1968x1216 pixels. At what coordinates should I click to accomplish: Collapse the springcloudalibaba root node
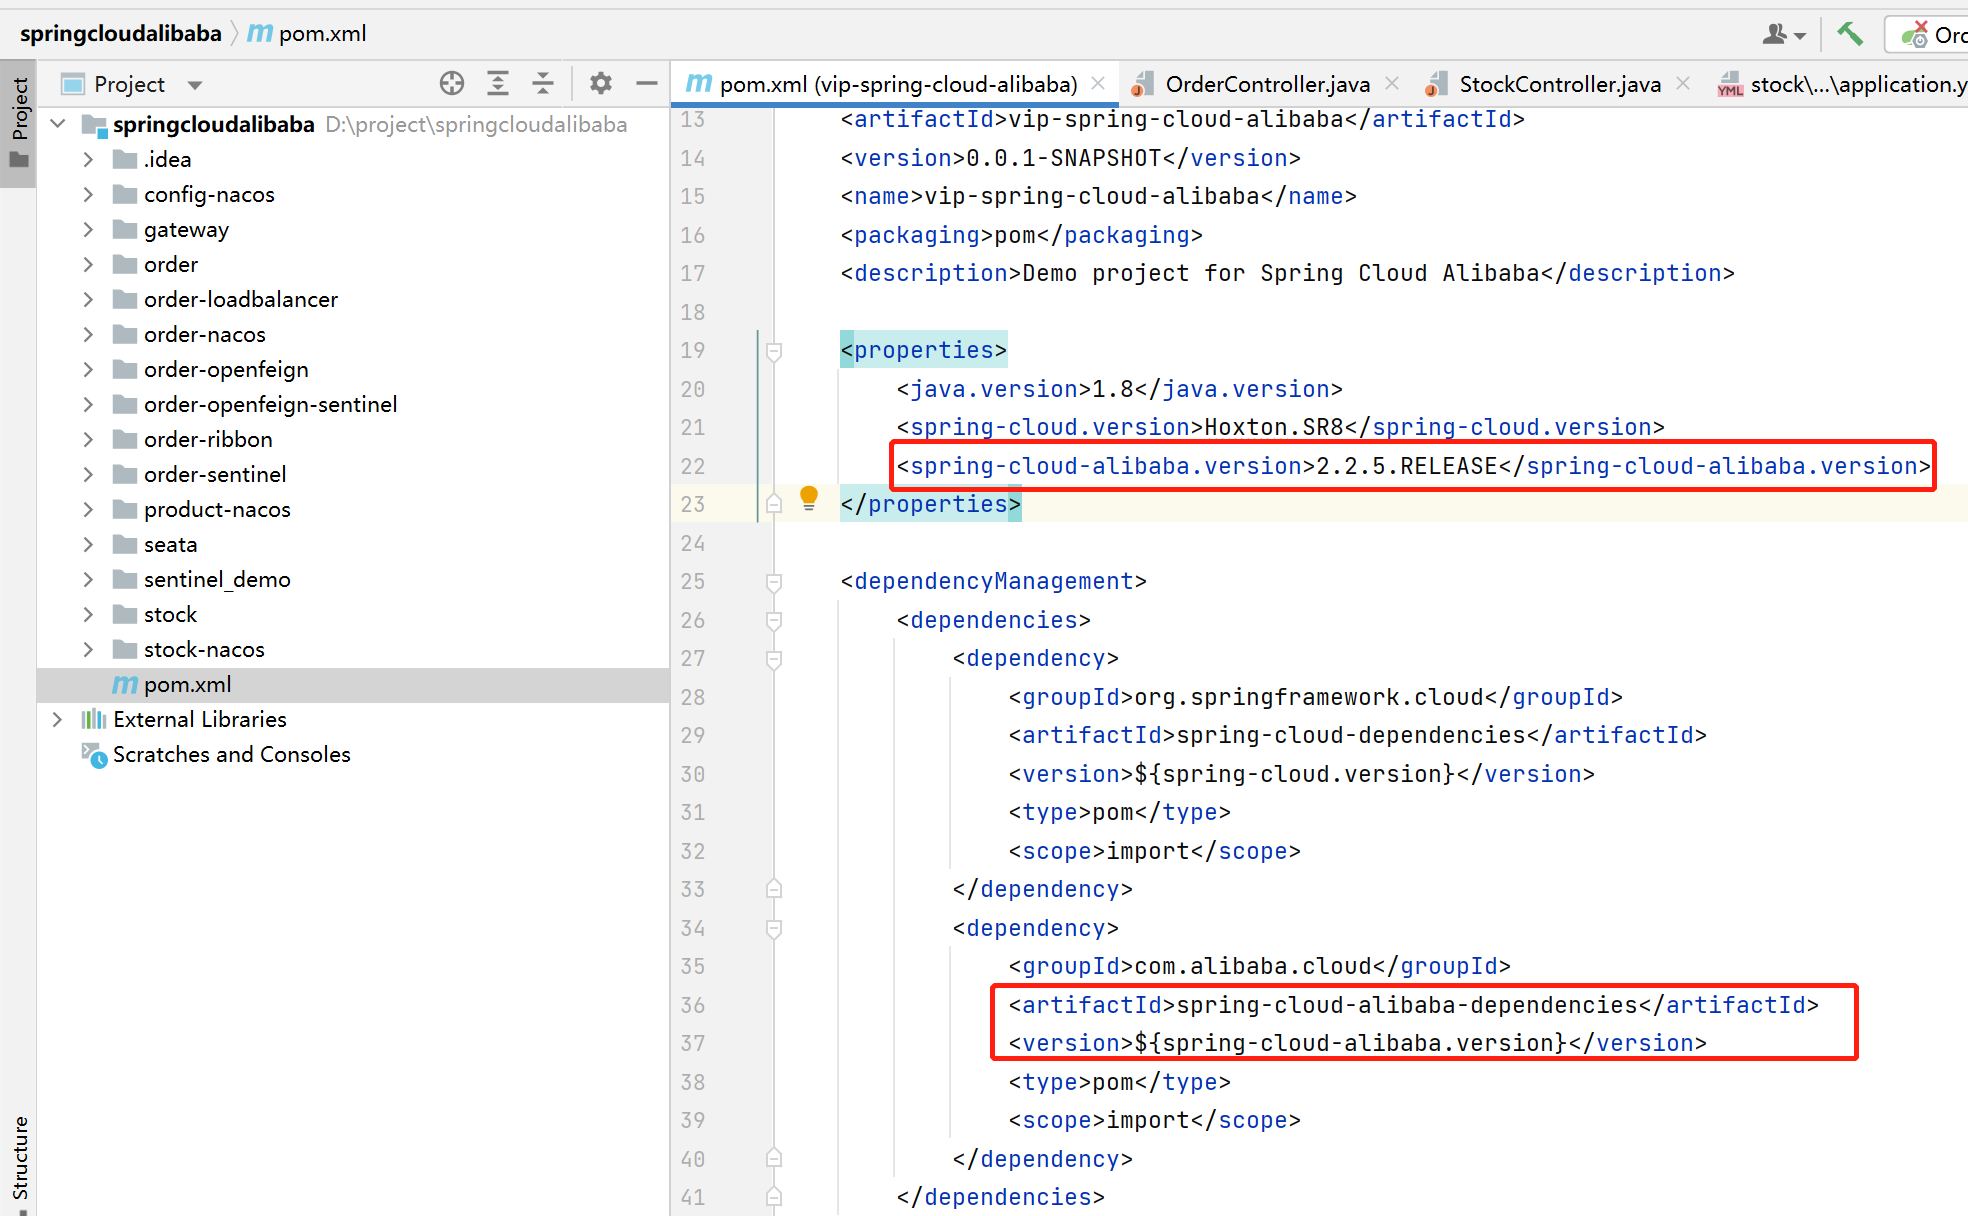58,124
